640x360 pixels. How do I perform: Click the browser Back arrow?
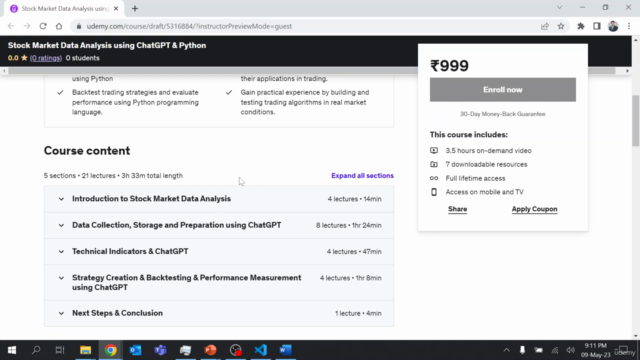(11, 26)
